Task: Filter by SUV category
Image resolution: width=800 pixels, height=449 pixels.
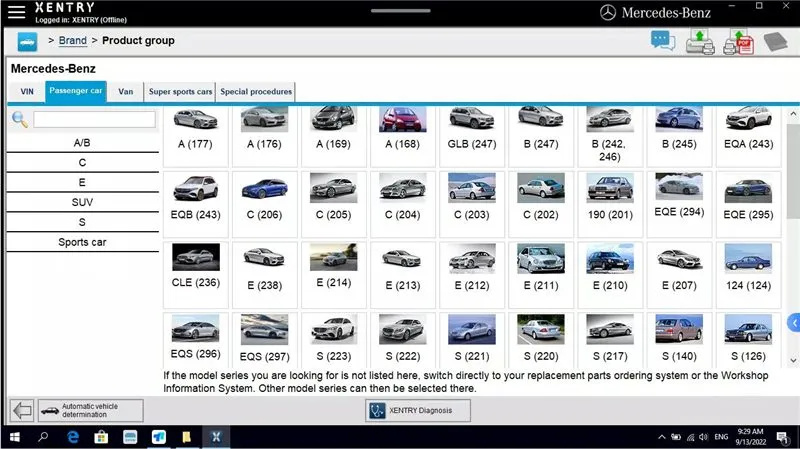Action: tap(82, 203)
